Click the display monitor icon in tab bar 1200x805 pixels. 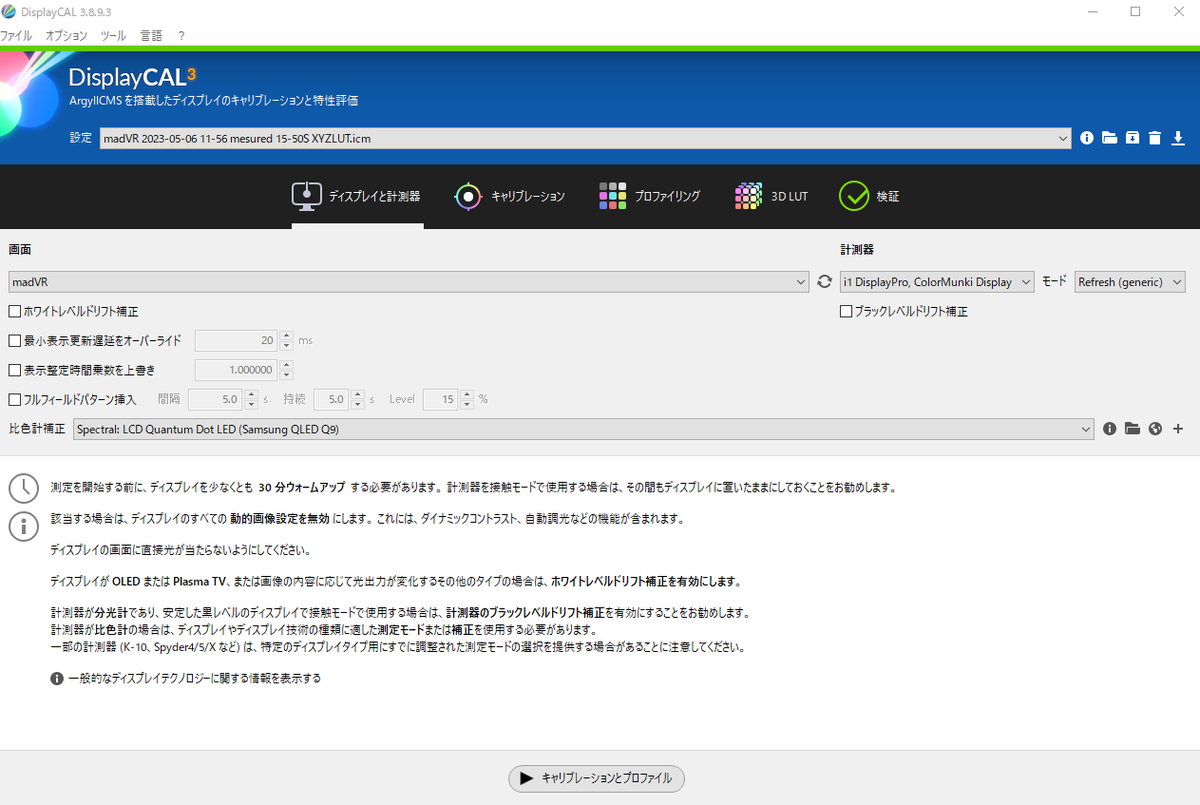click(x=306, y=196)
